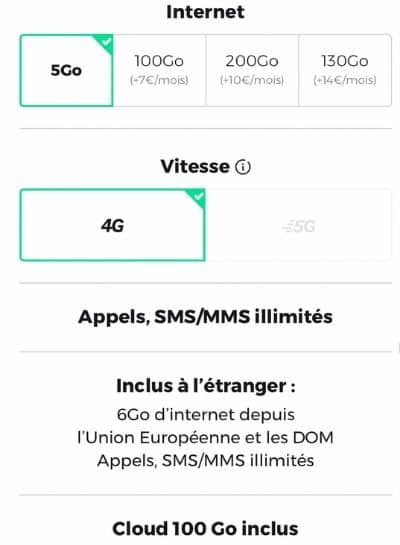The width and height of the screenshot is (400, 545).
Task: Click the non-bold Appels, SMS/MMS illimités line
Action: [x=206, y=461]
